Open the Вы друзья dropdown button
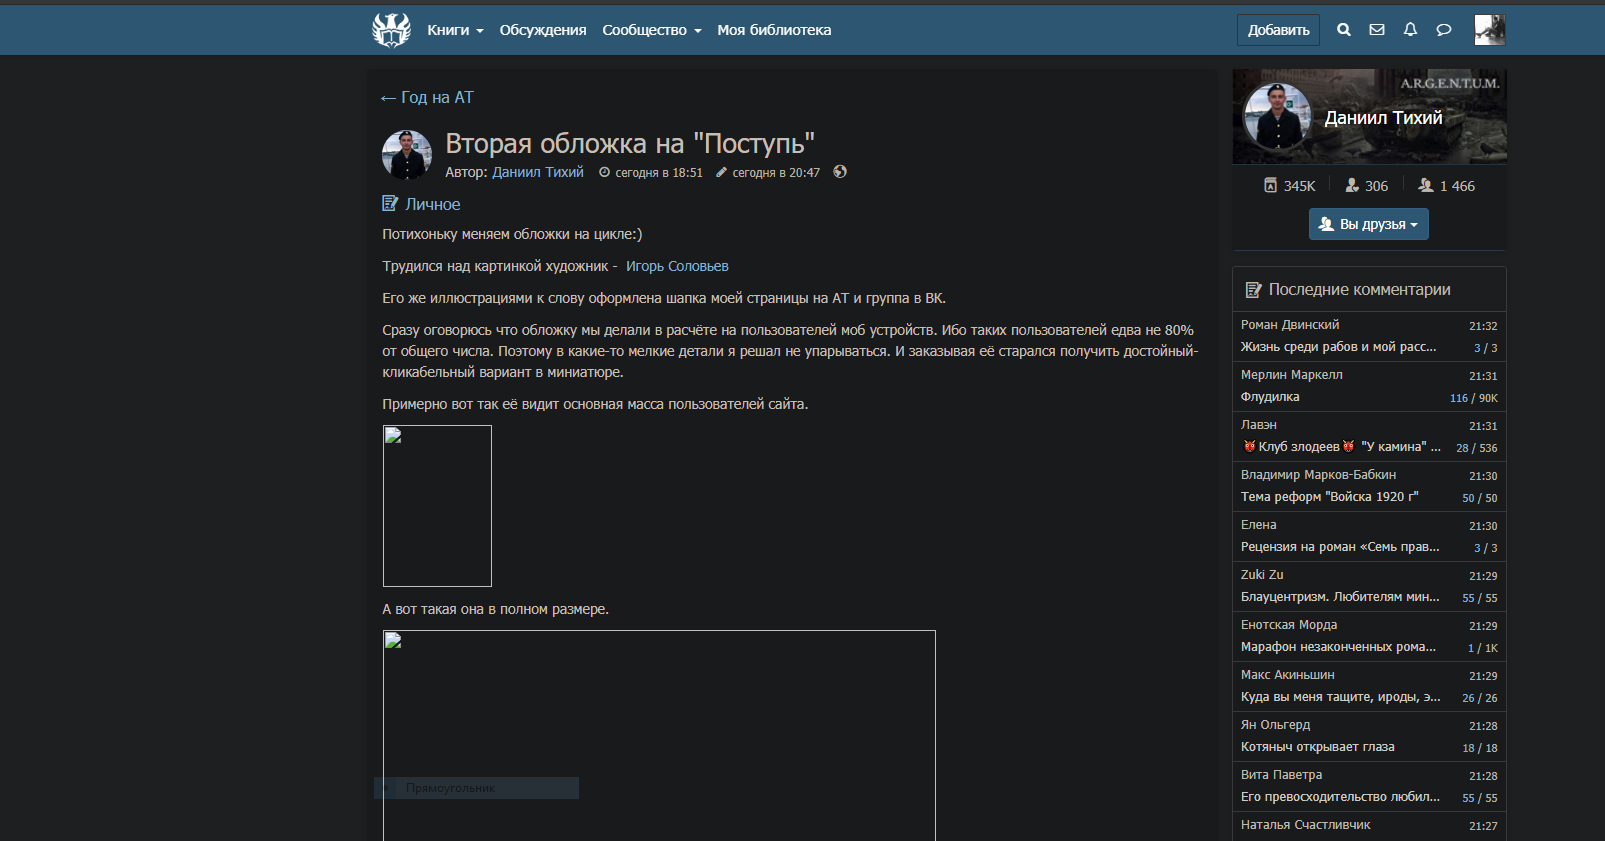Viewport: 1605px width, 841px height. (x=1368, y=225)
